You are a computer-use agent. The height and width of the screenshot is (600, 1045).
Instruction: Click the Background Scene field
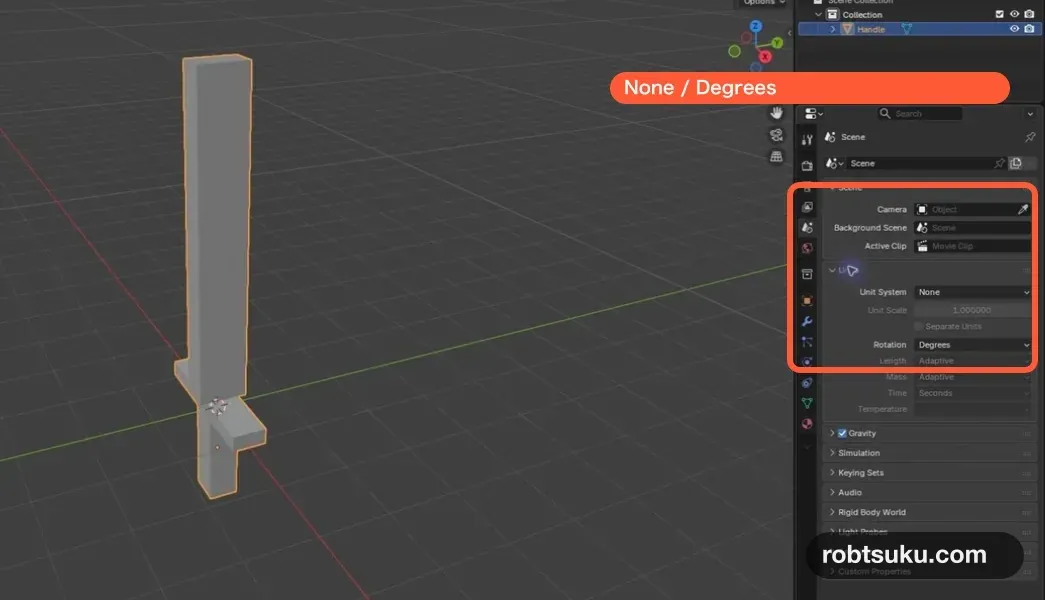pyautogui.click(x=972, y=228)
